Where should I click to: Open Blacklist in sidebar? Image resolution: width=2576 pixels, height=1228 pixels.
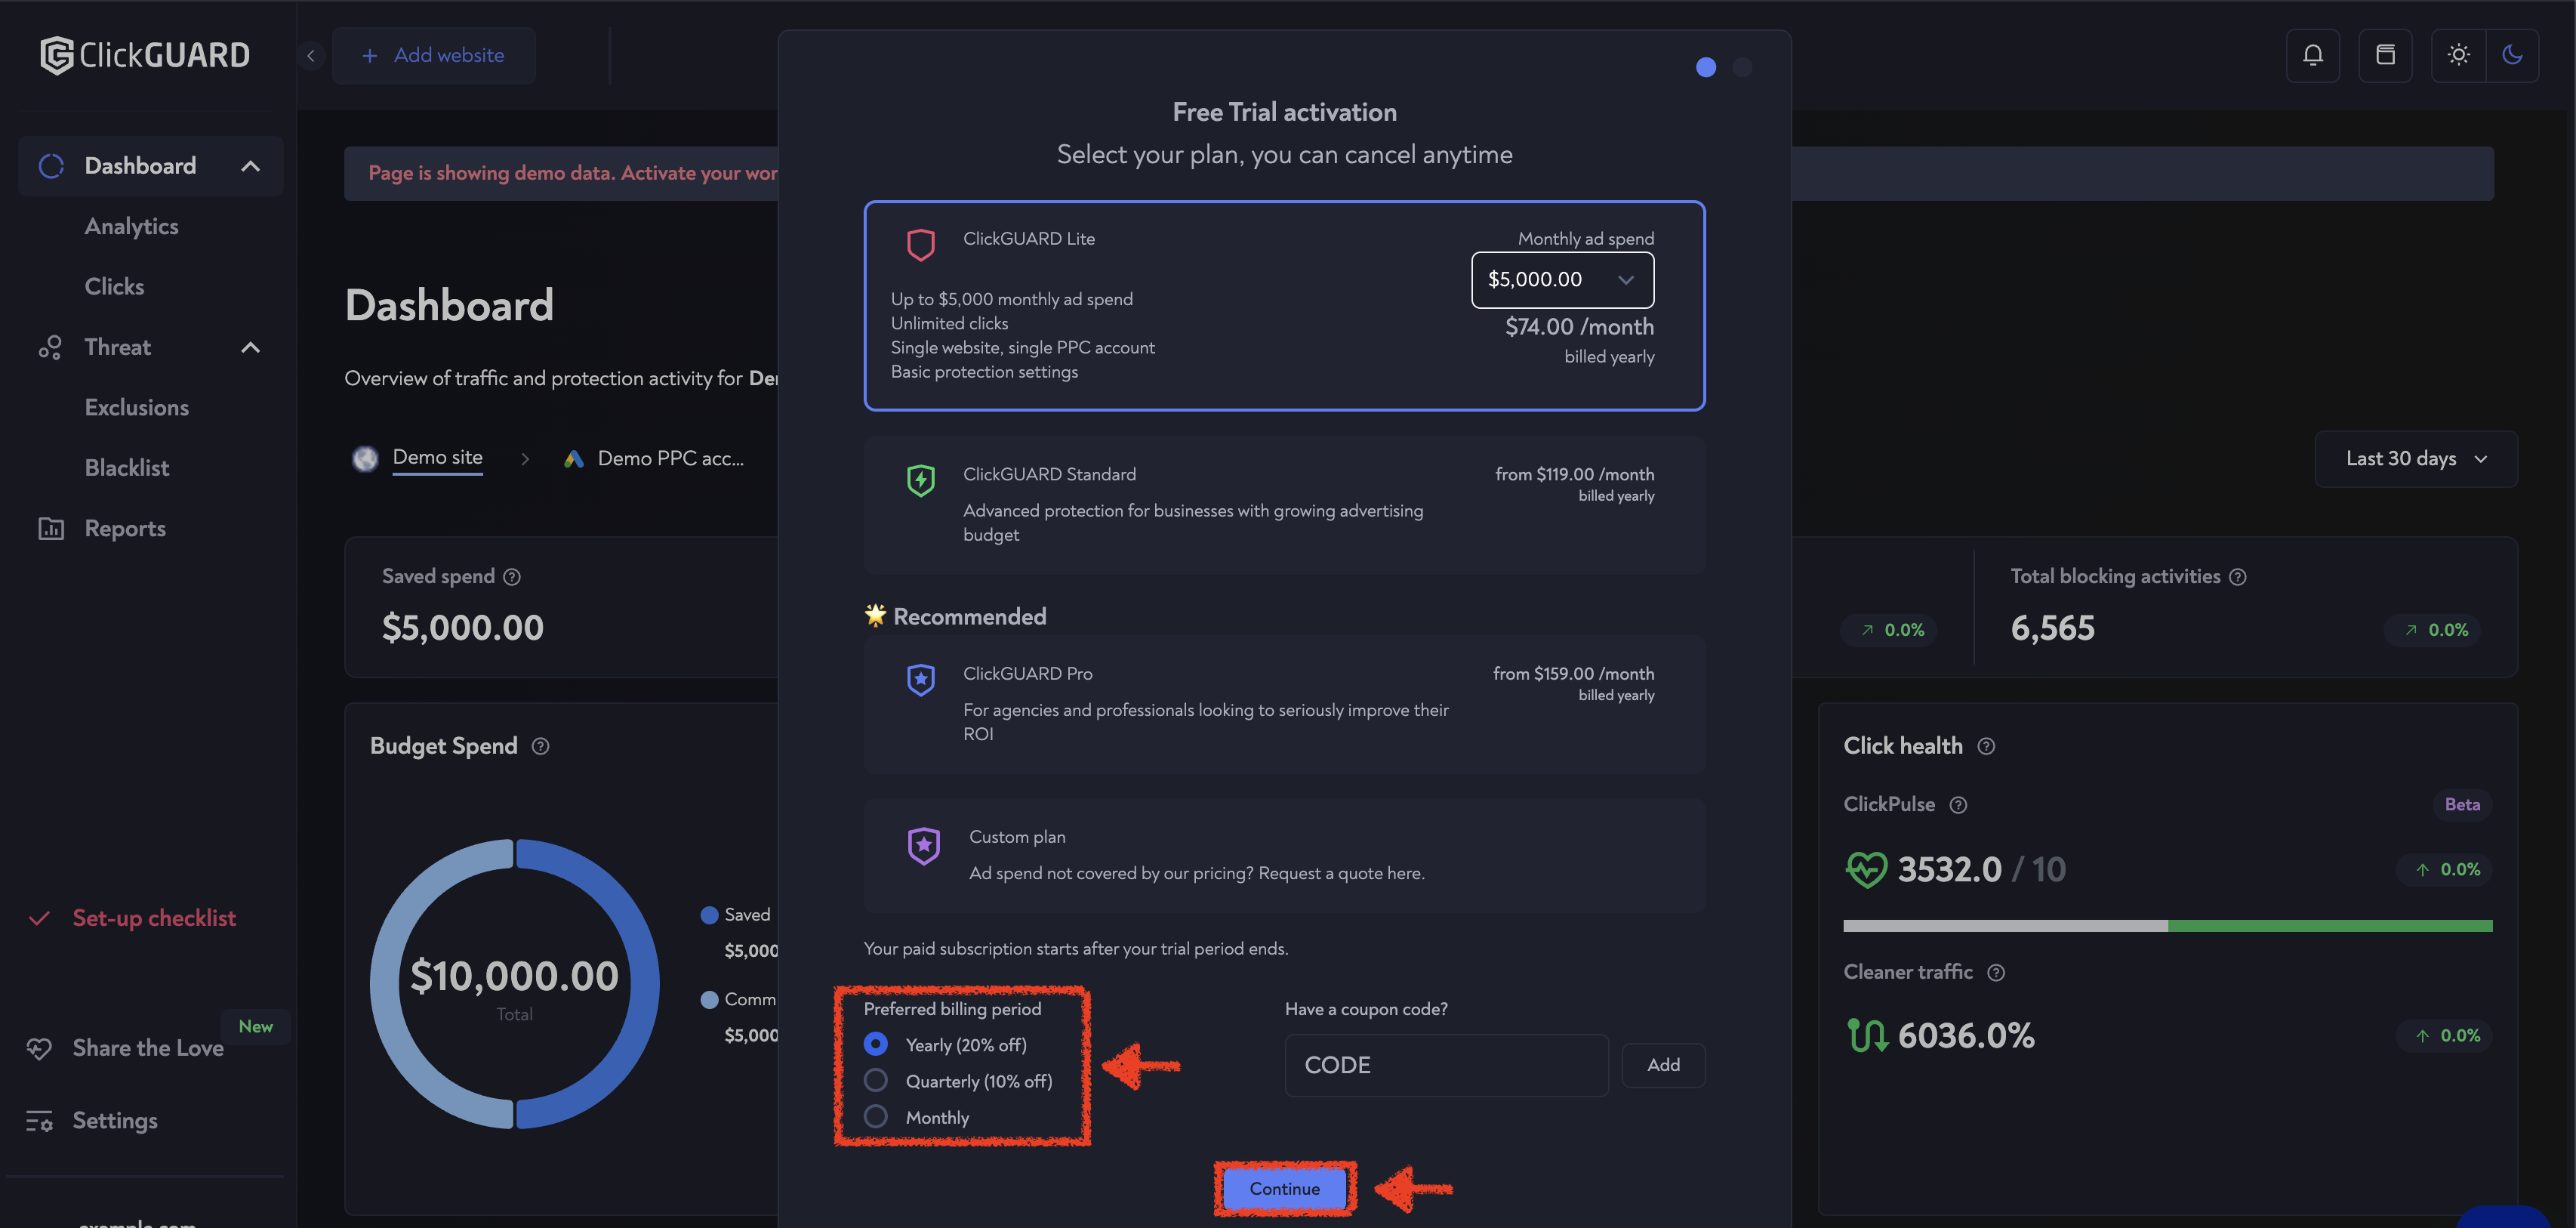(127, 468)
